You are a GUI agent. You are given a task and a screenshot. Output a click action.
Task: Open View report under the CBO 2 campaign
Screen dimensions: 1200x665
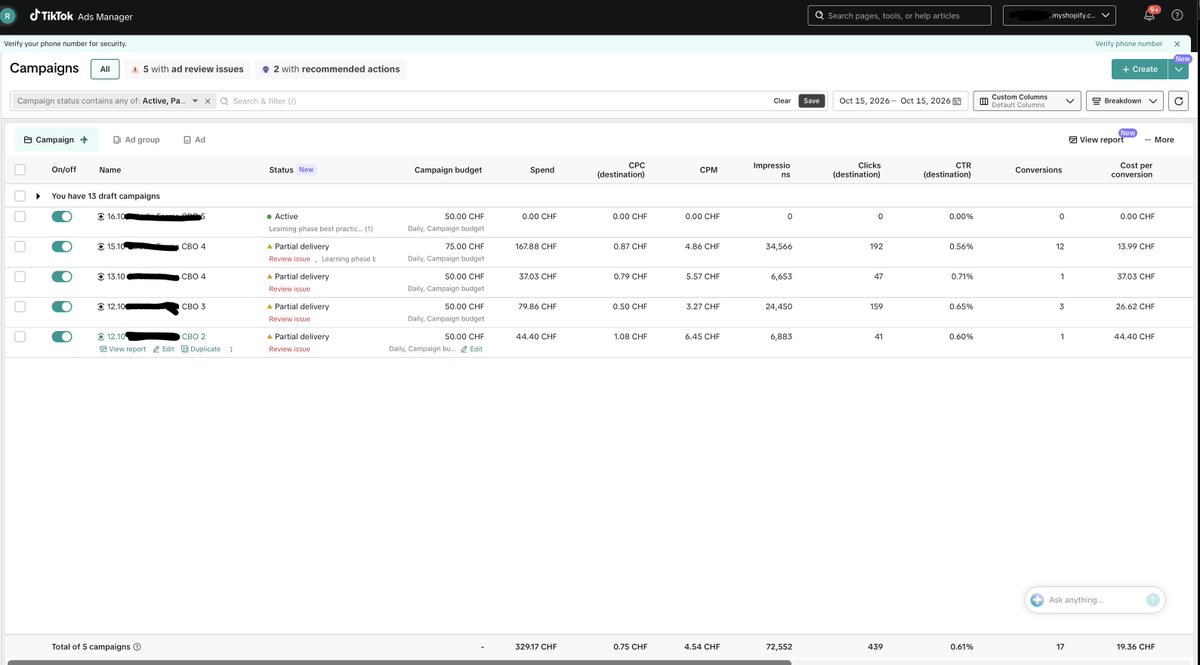pyautogui.click(x=122, y=350)
